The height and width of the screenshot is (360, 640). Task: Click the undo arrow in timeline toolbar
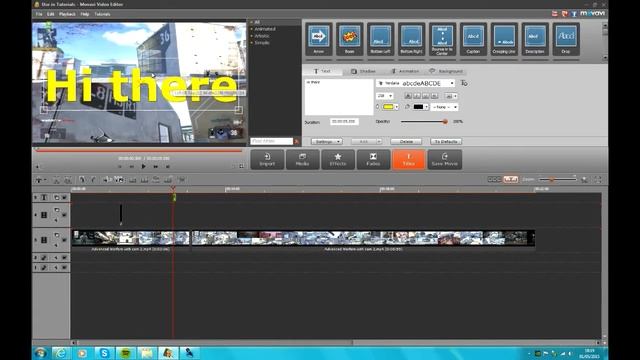(82, 180)
